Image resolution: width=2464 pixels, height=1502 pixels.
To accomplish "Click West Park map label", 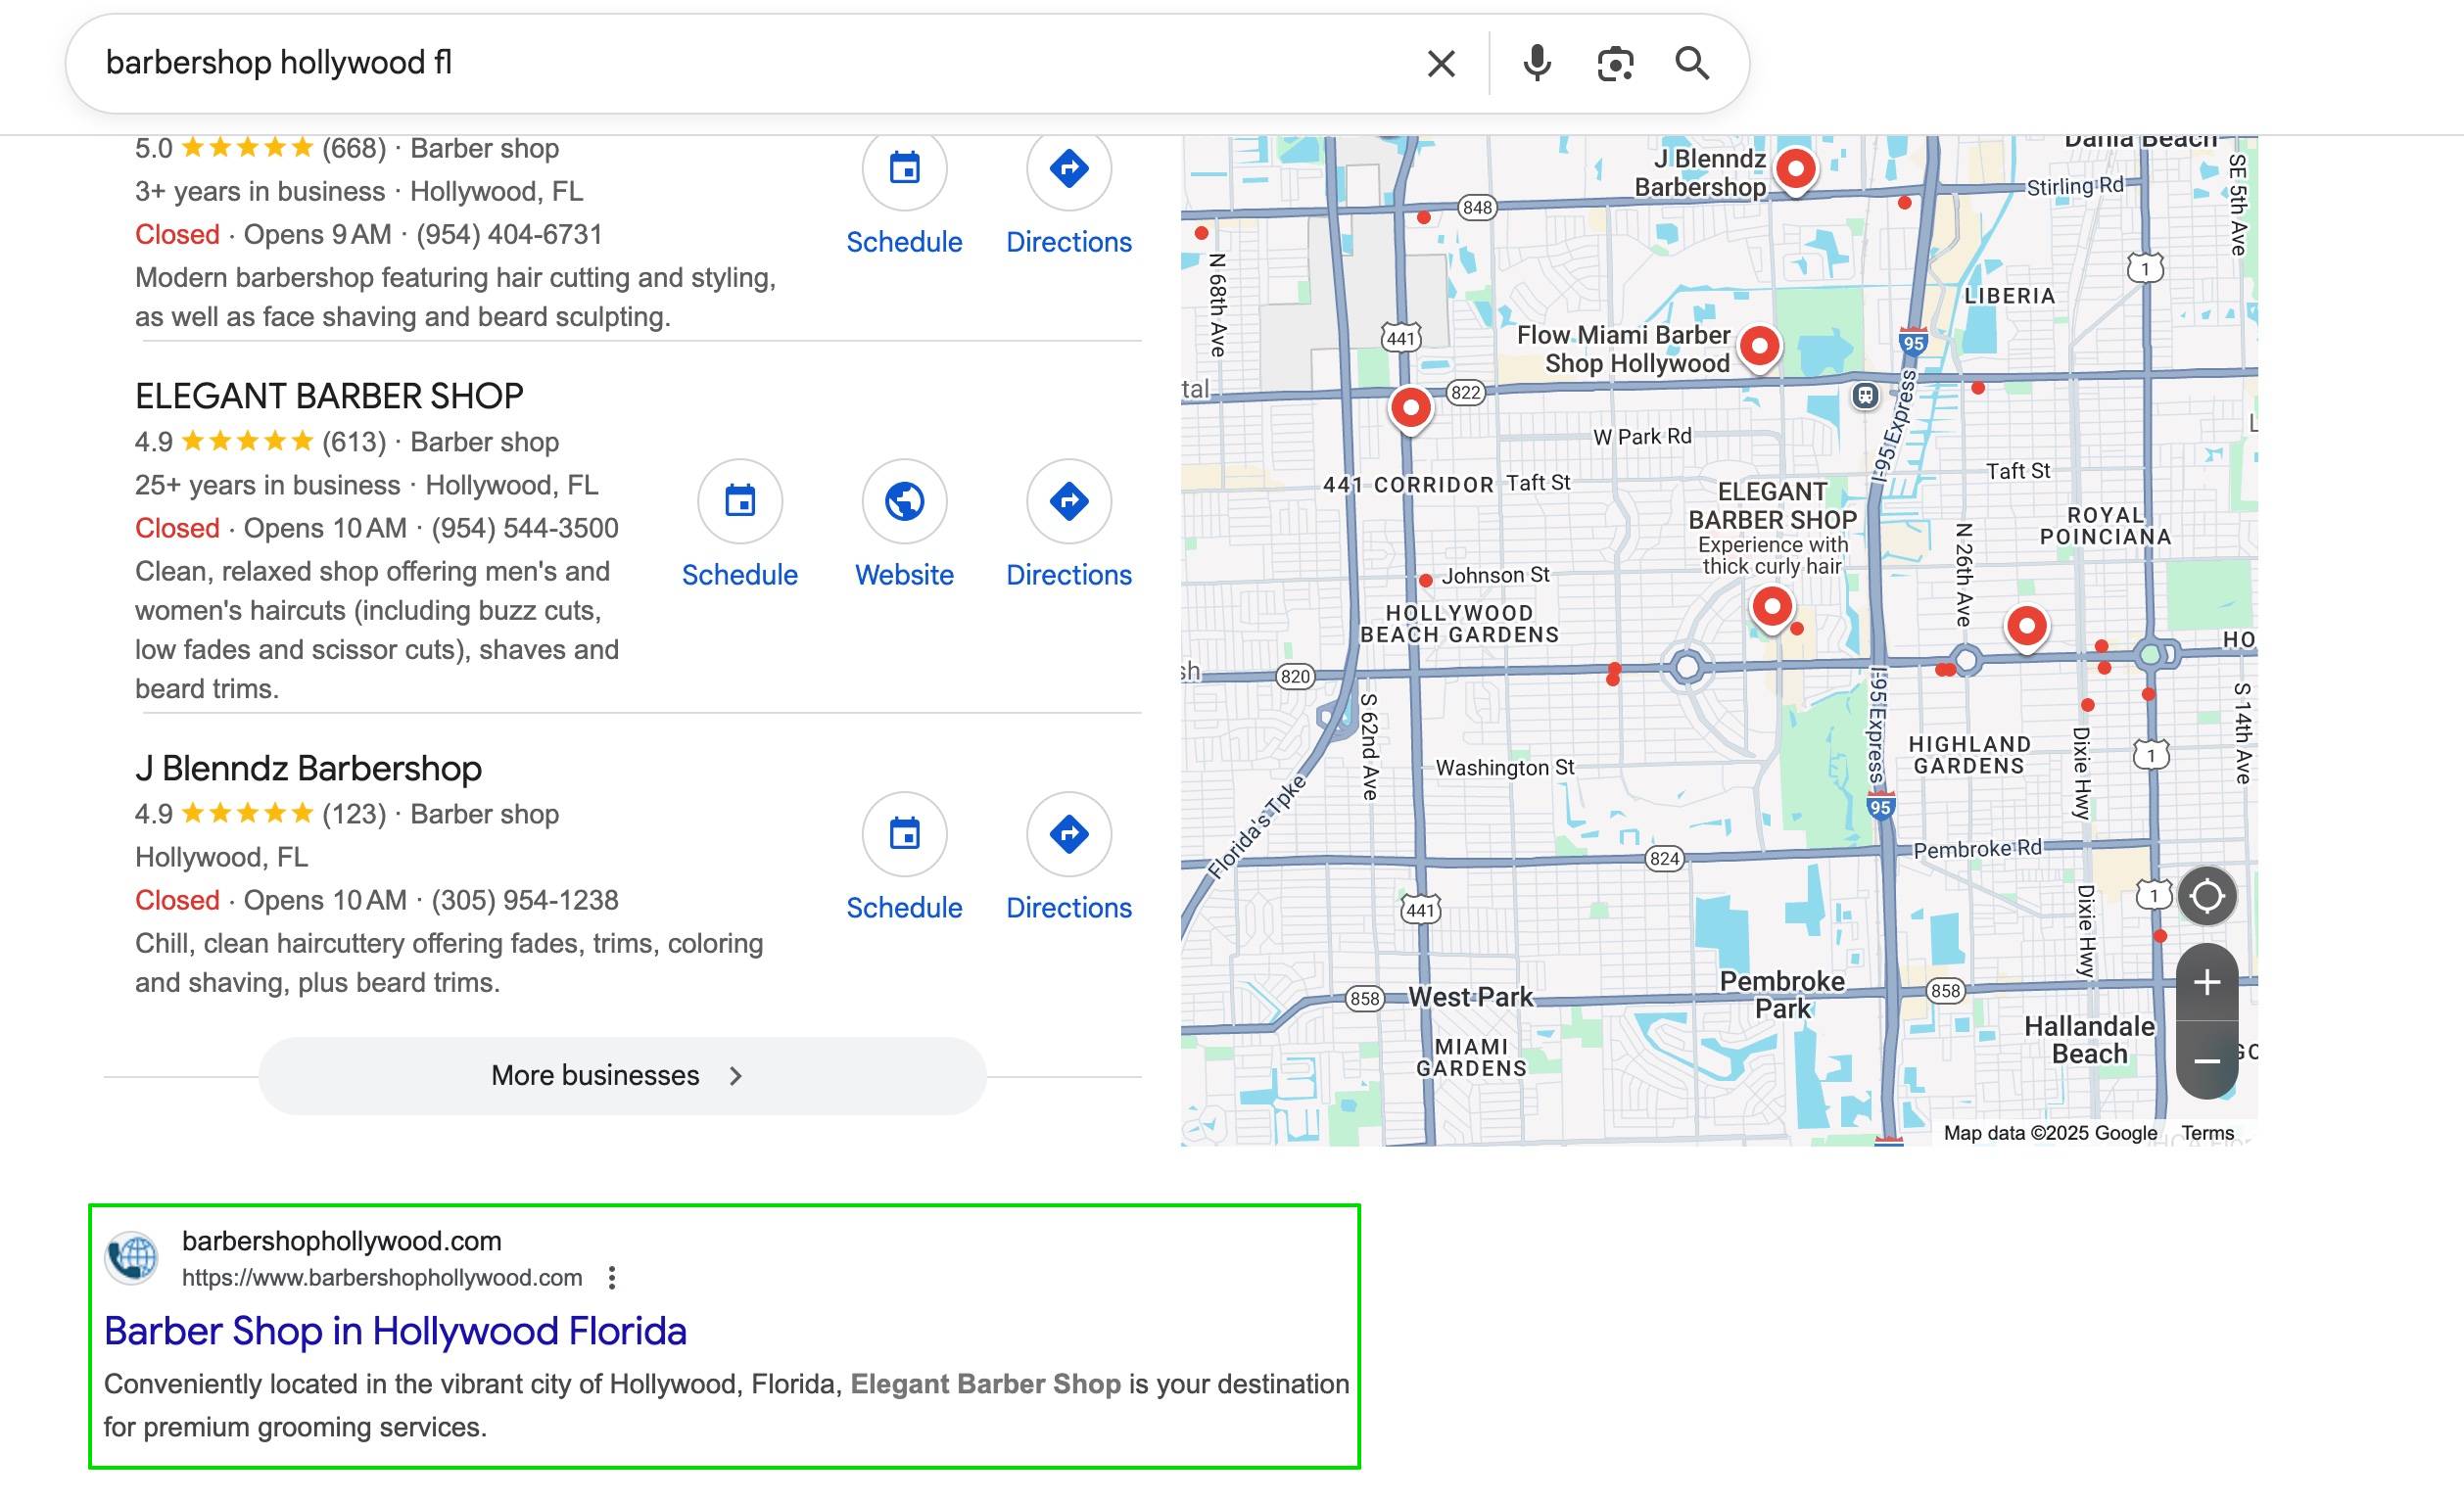I will tap(1470, 997).
